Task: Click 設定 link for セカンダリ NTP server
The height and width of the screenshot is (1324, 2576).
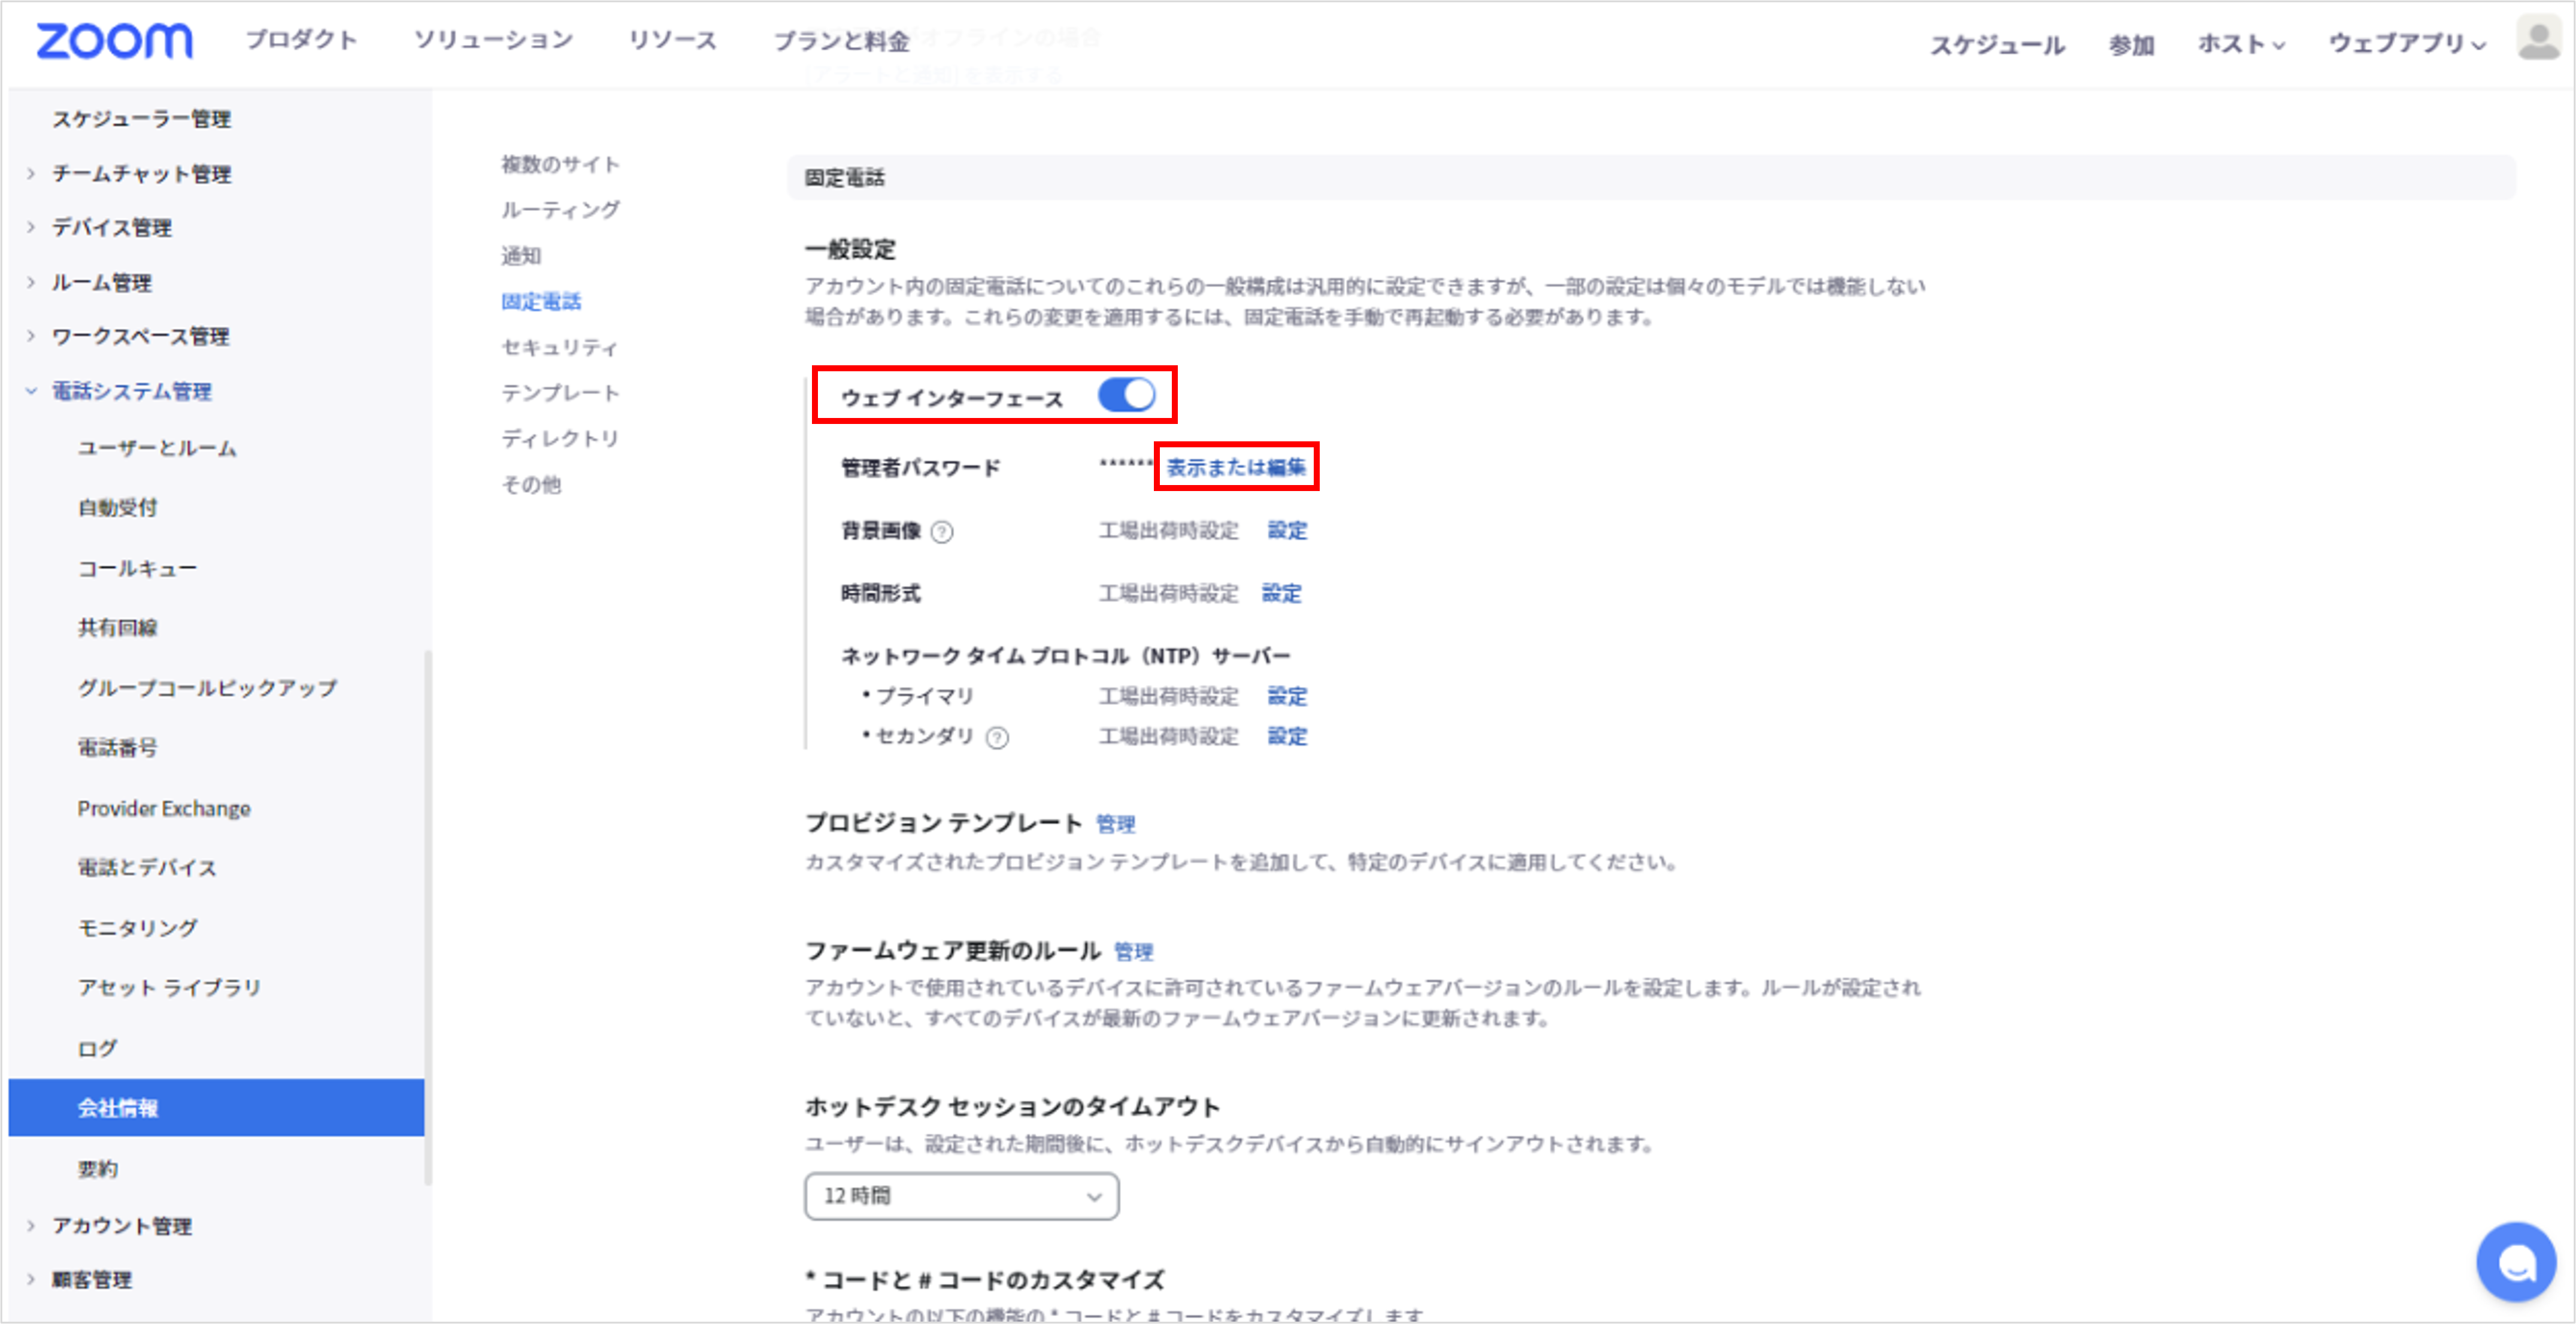Action: 1287,737
